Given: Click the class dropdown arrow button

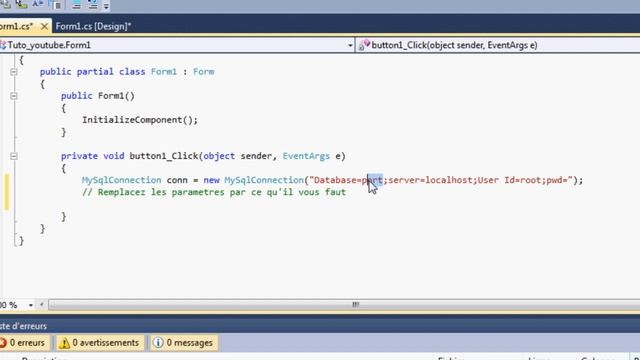Looking at the screenshot, I should click(x=350, y=45).
